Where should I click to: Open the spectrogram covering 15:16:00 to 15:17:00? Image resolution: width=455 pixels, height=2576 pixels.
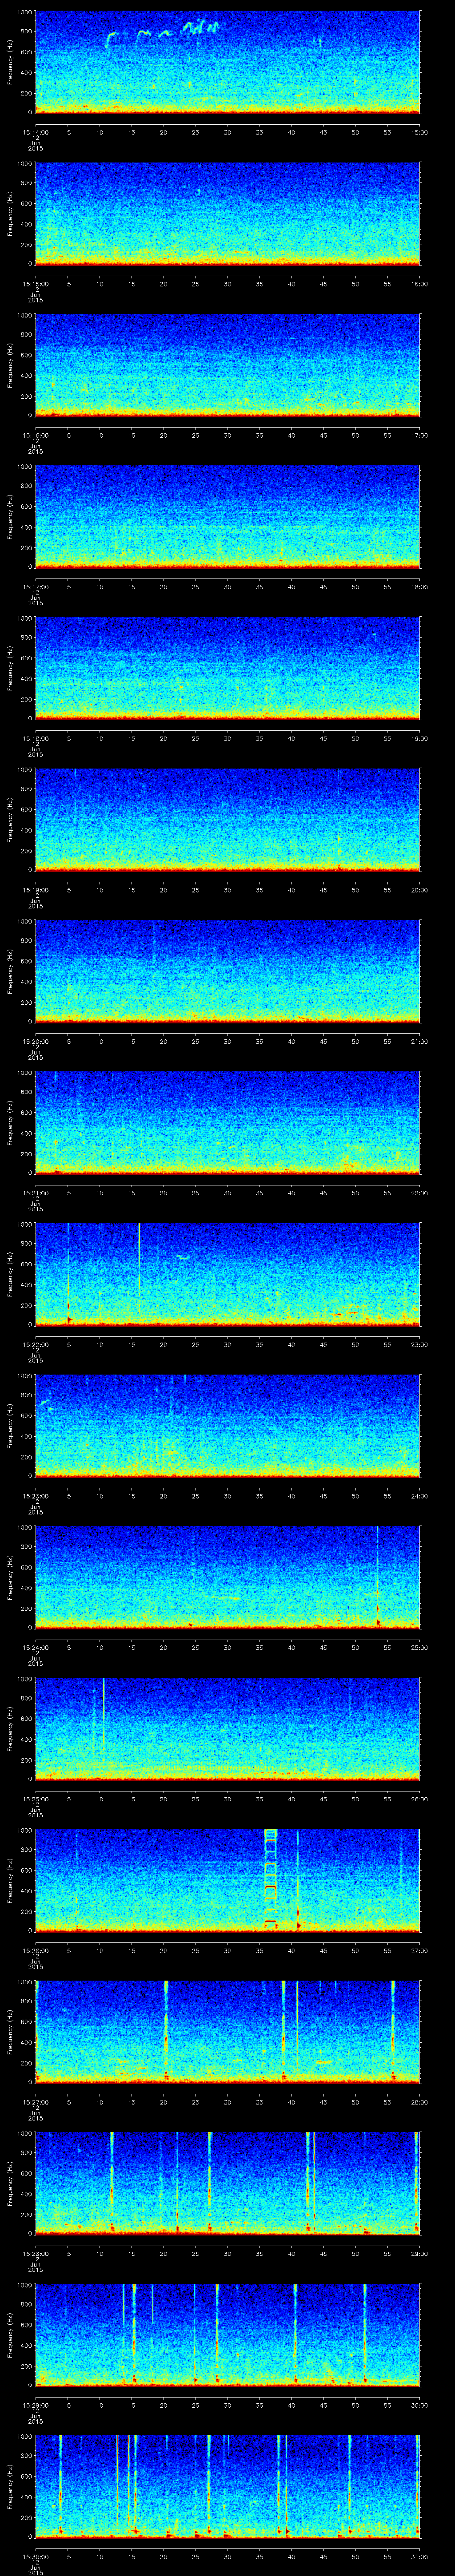228,365
